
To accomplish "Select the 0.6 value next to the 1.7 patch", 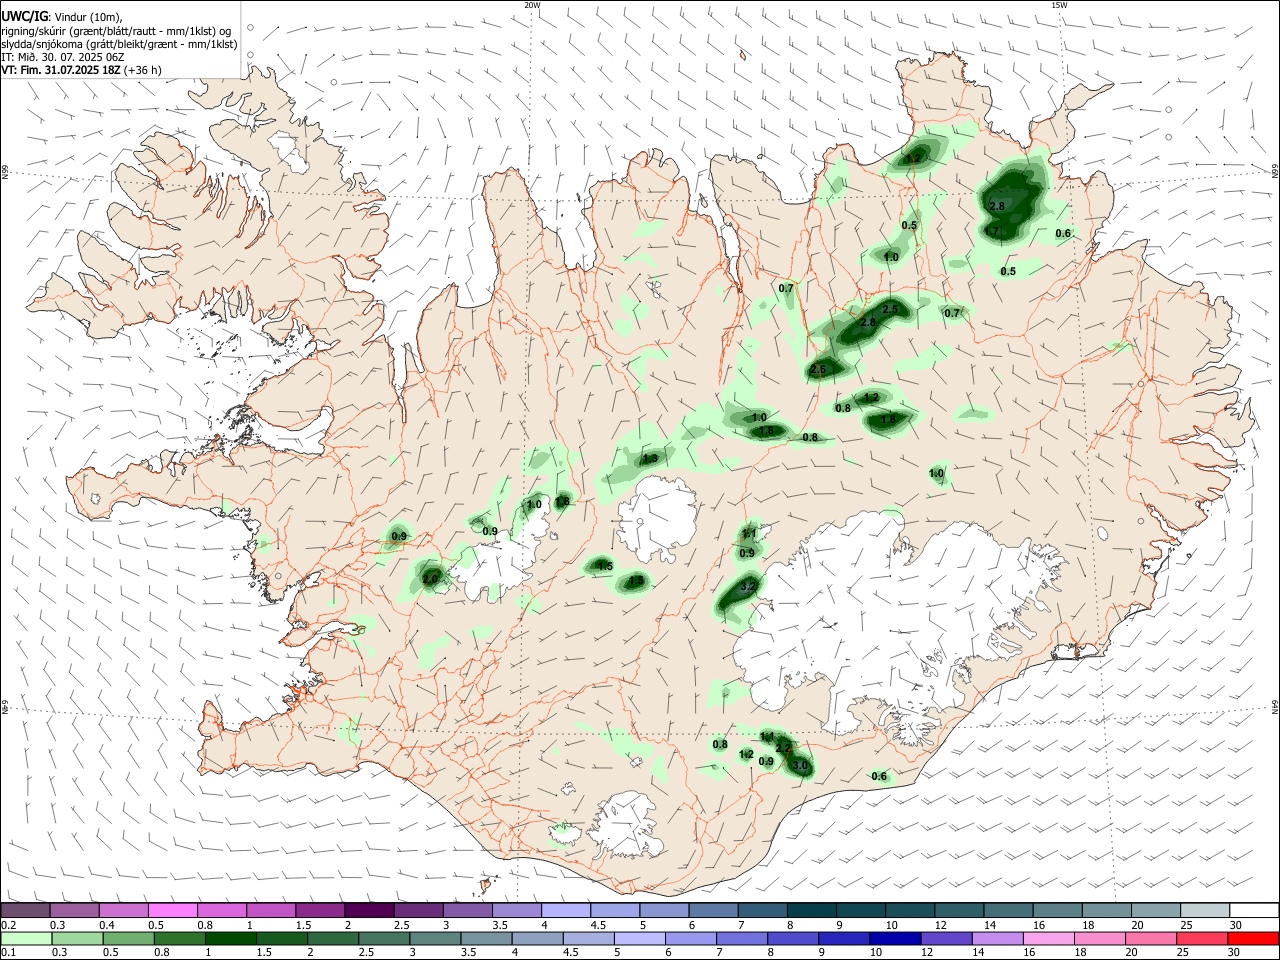I will [1063, 234].
